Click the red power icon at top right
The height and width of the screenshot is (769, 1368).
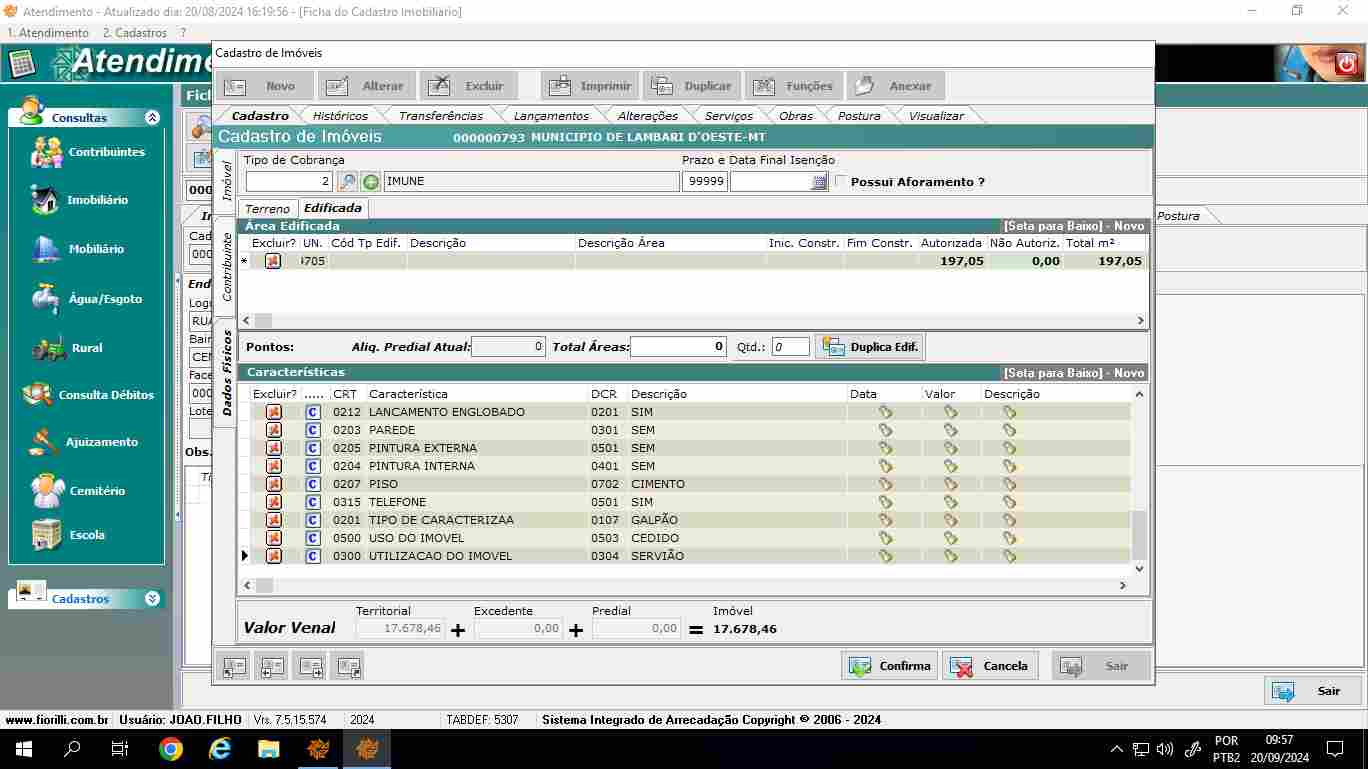(x=1346, y=64)
